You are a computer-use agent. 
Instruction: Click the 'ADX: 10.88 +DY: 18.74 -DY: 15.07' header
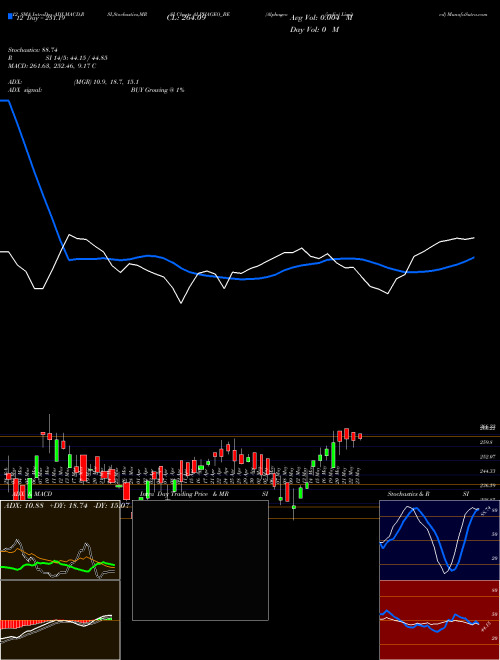[x=66, y=505]
